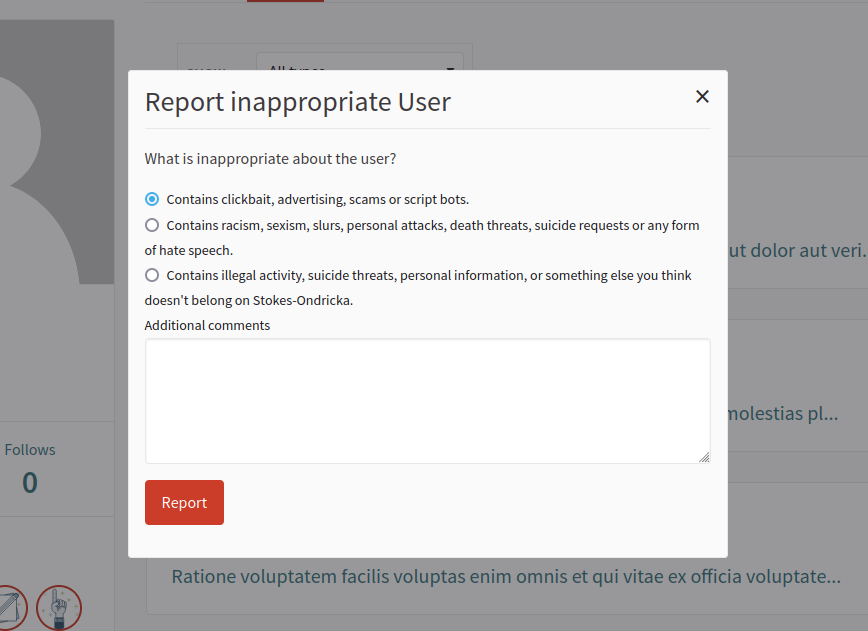Select the clickbait, advertising, scams option

point(152,199)
